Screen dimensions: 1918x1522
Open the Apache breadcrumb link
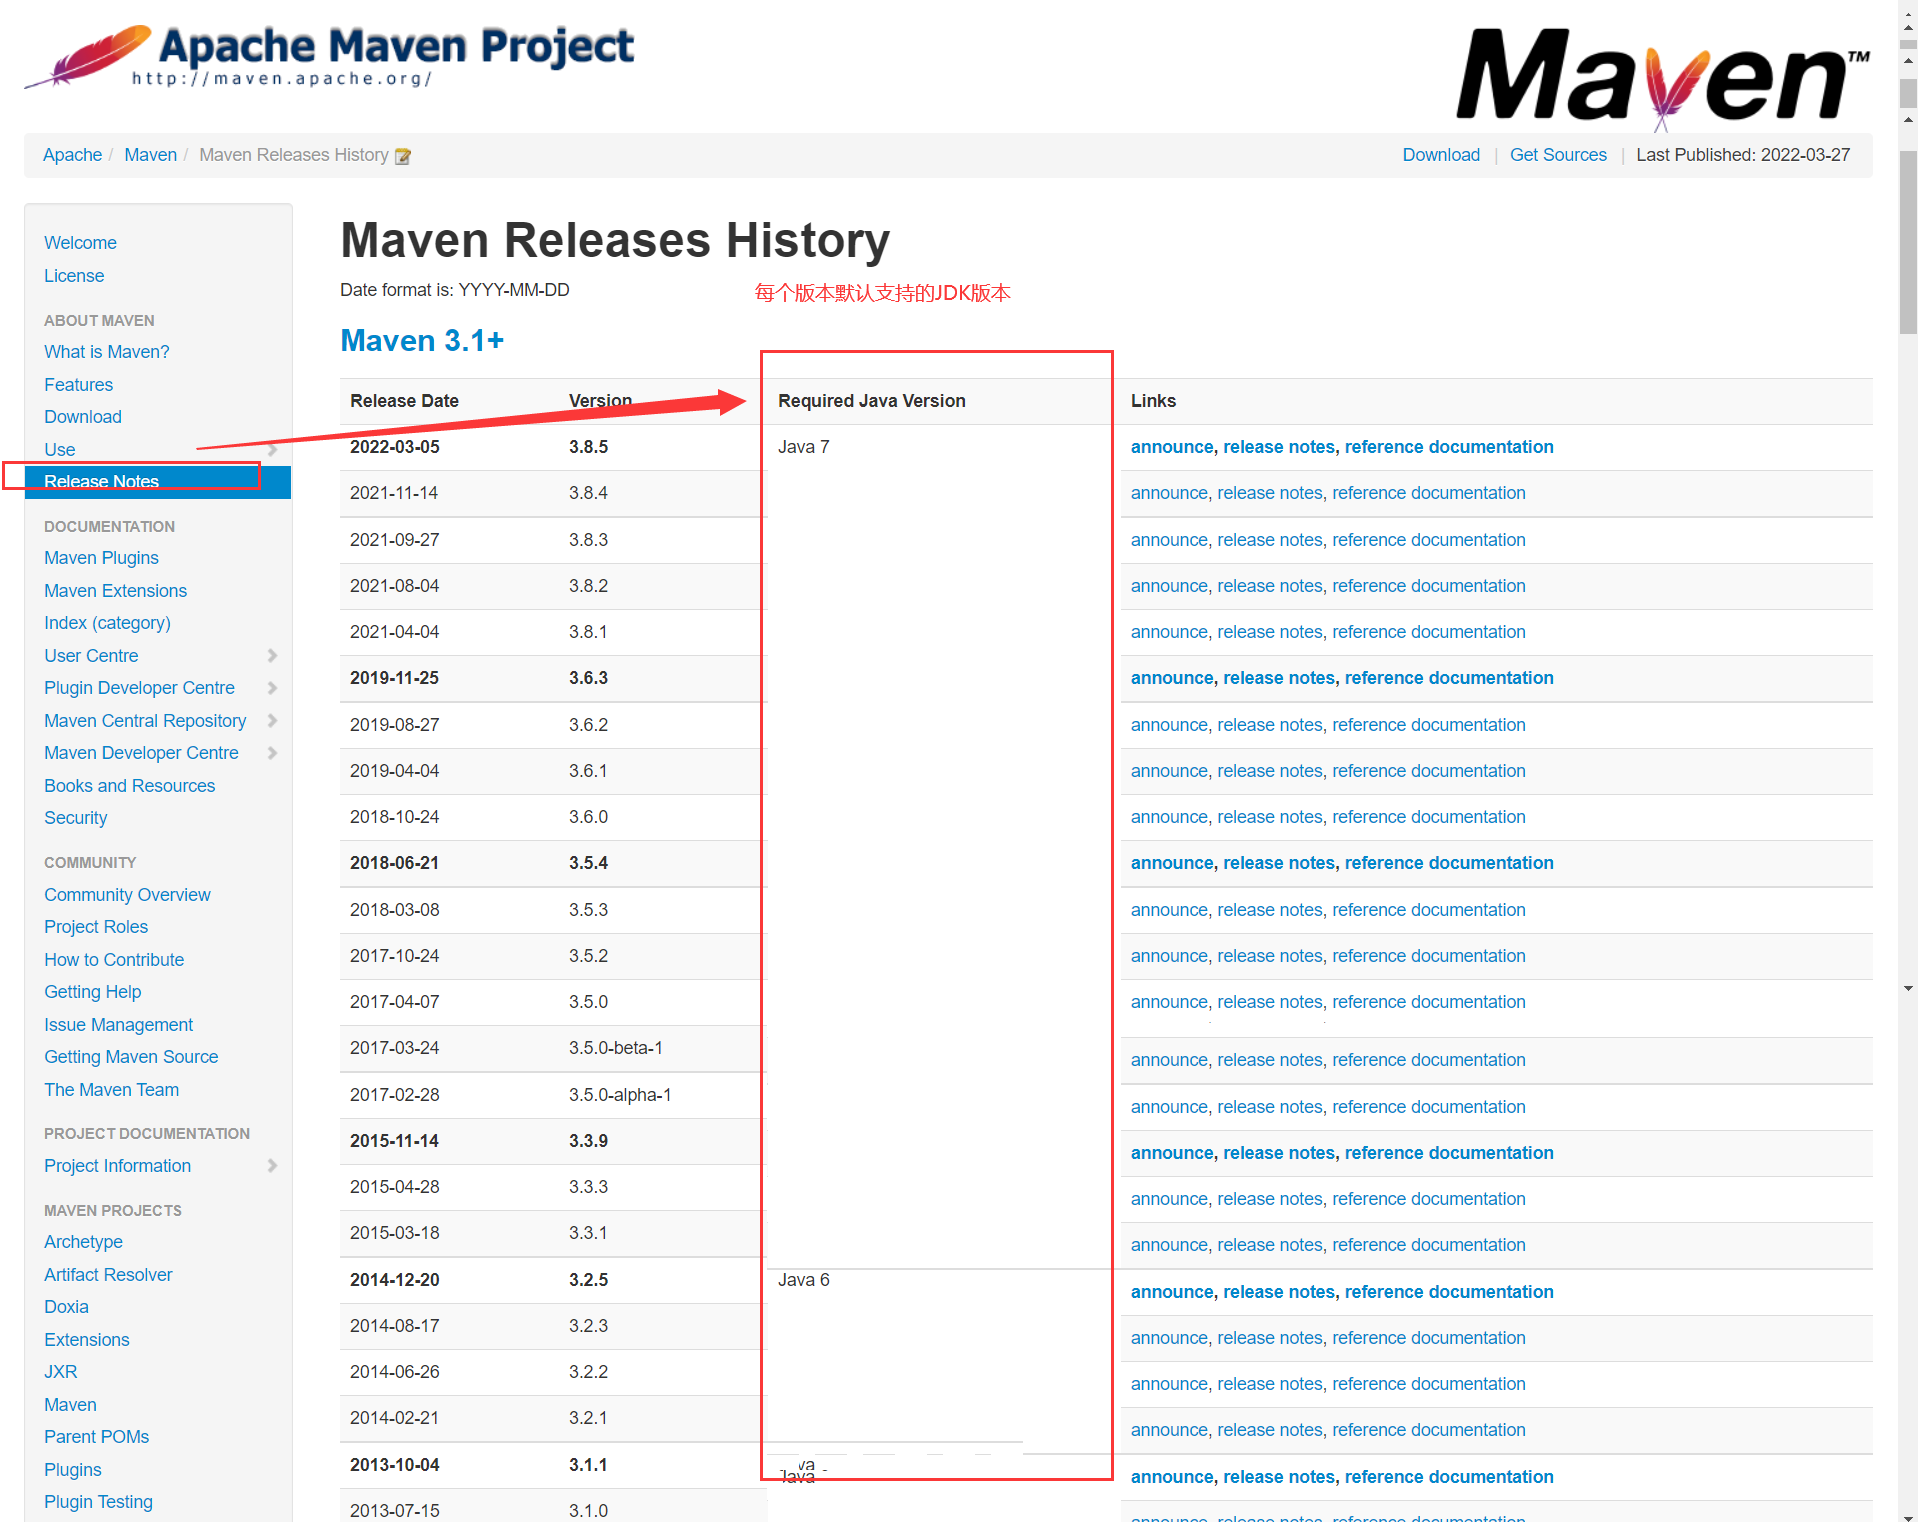[72, 155]
